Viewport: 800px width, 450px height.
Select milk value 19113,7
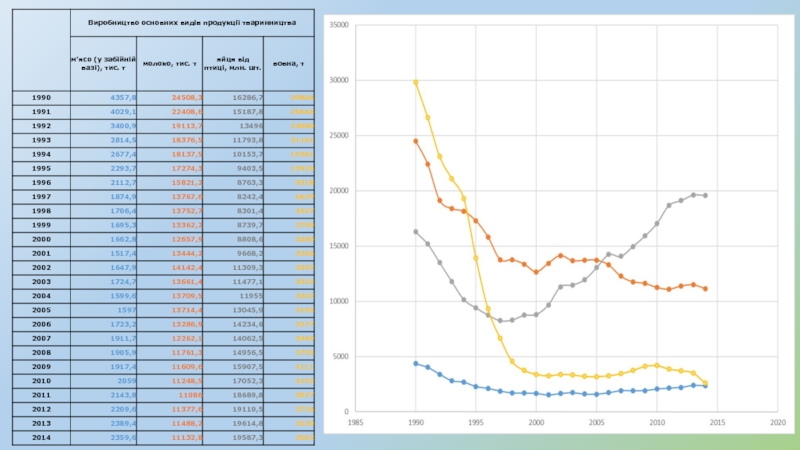click(x=187, y=126)
